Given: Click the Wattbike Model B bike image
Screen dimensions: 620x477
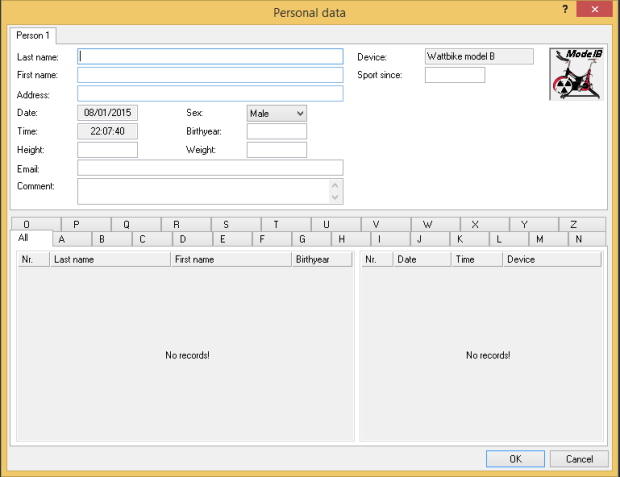Looking at the screenshot, I should coord(578,75).
